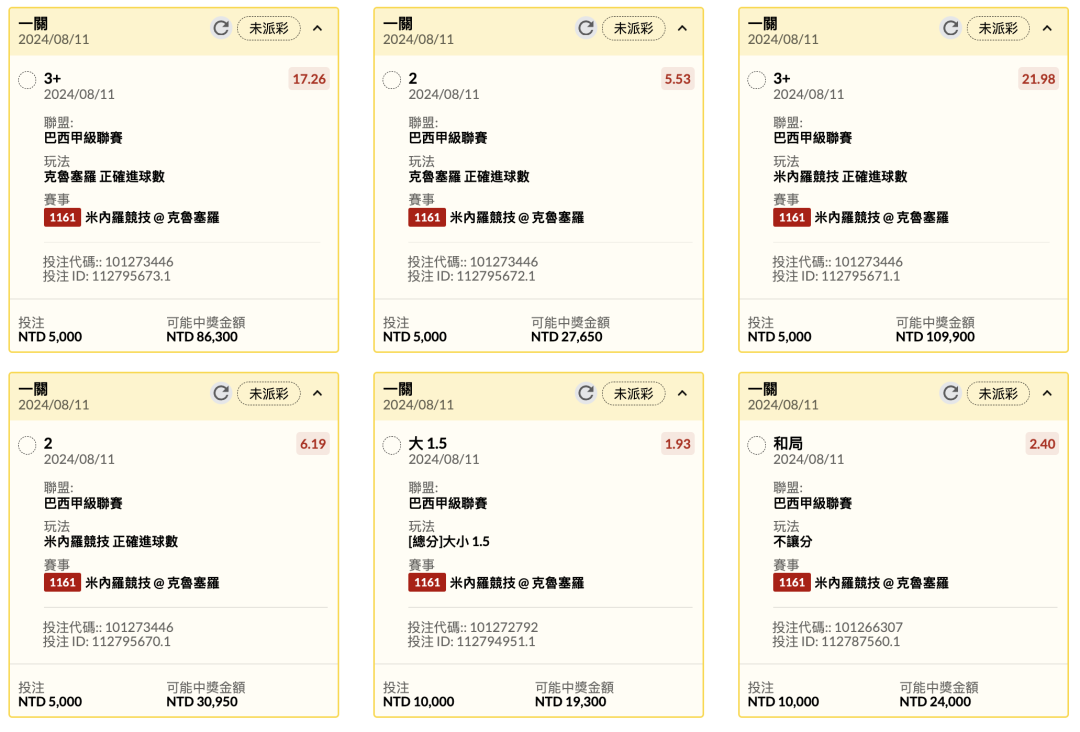Click the 17.26 odds badge
The height and width of the screenshot is (732, 1080).
(309, 79)
